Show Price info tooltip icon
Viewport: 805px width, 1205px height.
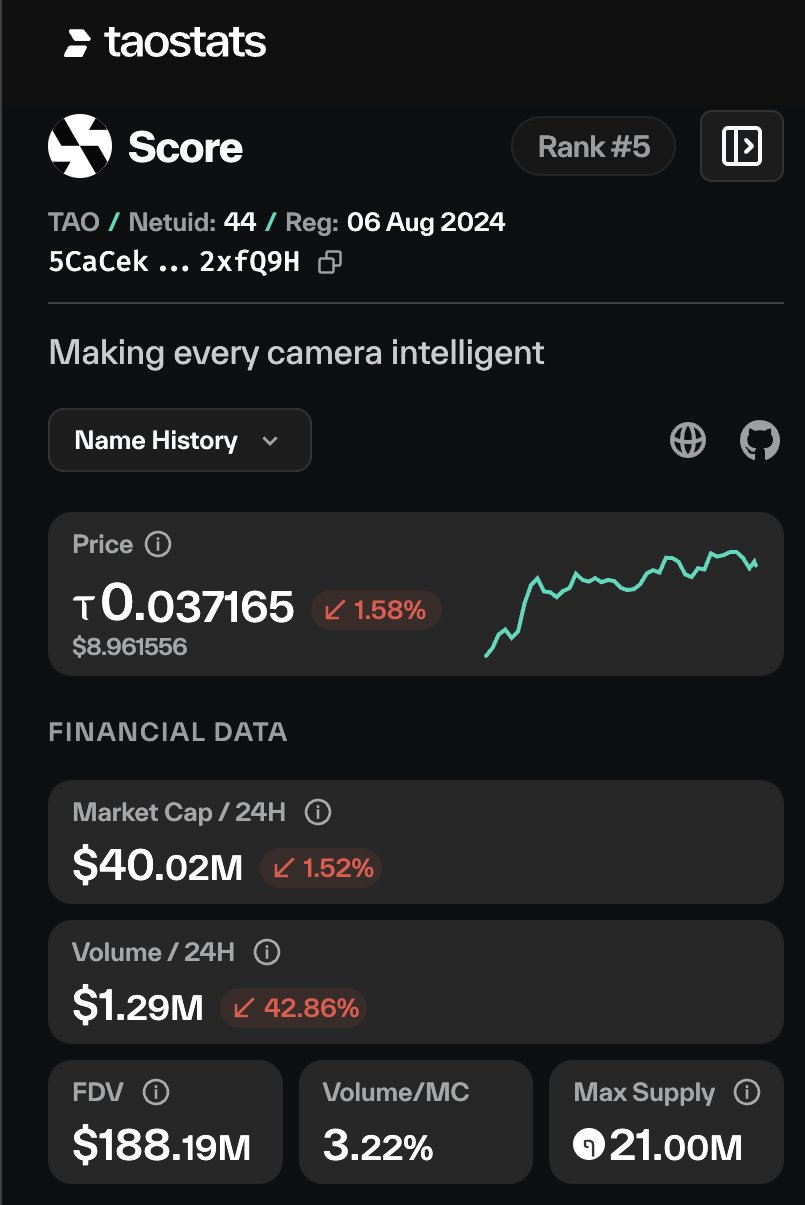click(158, 545)
